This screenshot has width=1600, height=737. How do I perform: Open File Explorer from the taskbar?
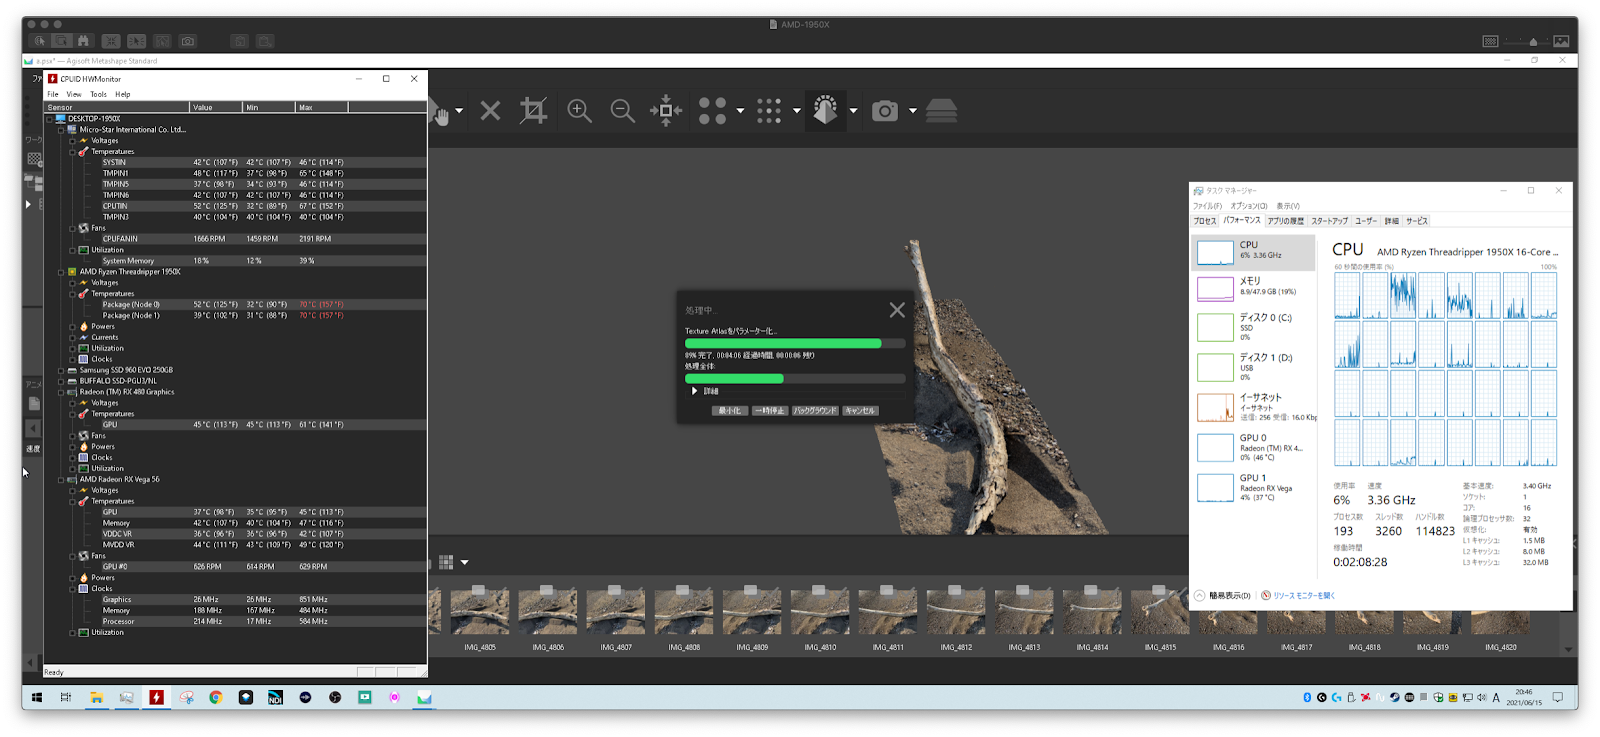coord(96,697)
